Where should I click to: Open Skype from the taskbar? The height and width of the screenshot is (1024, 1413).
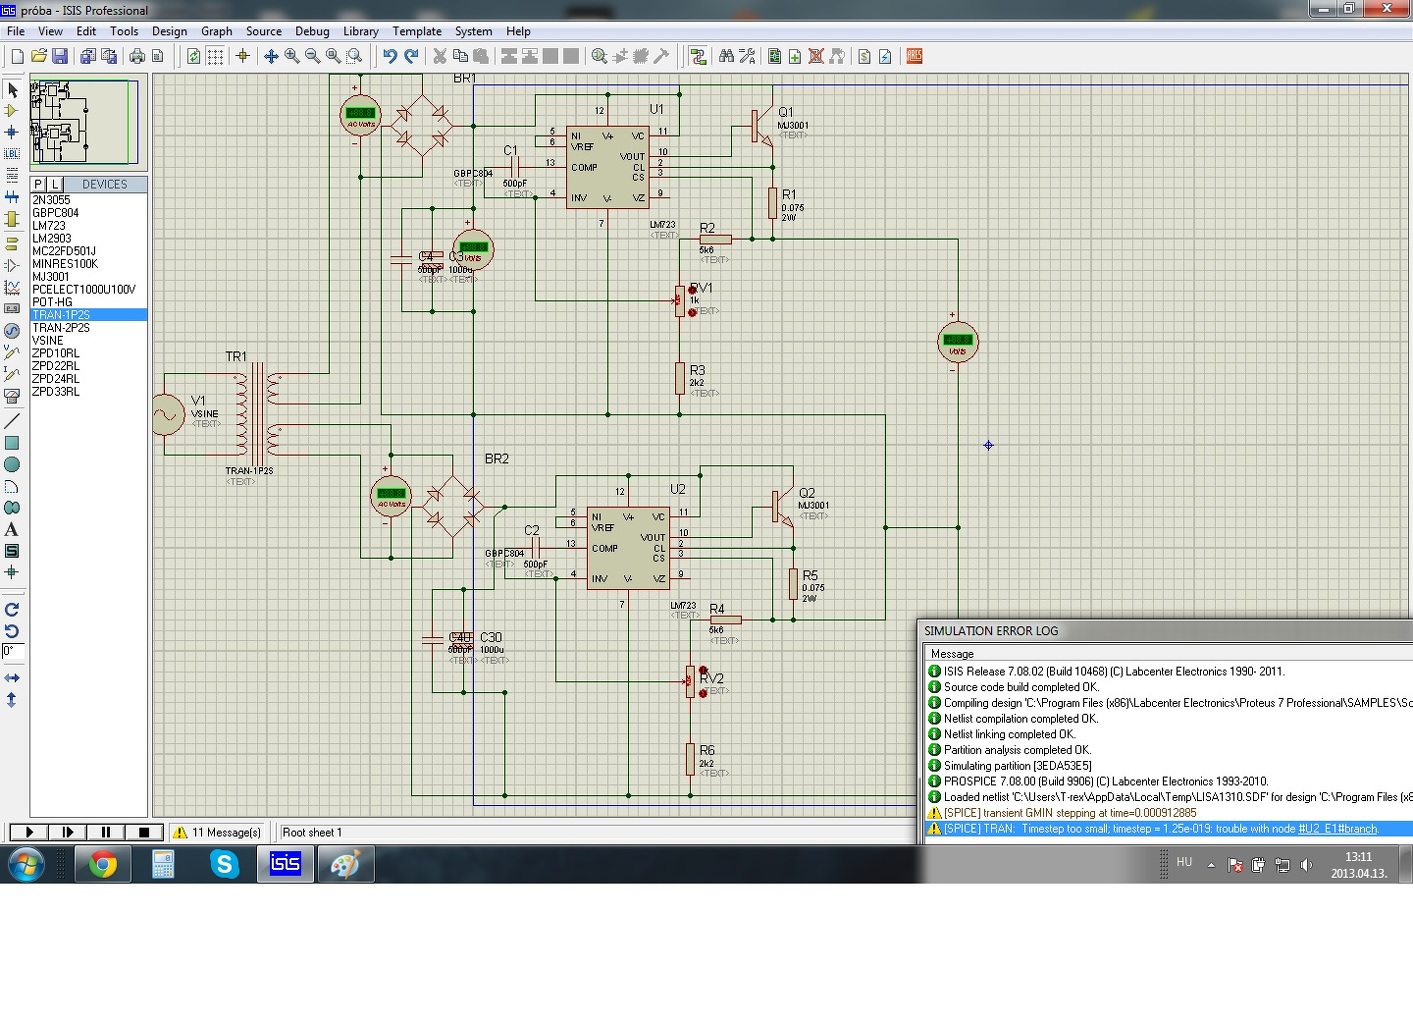[x=224, y=864]
